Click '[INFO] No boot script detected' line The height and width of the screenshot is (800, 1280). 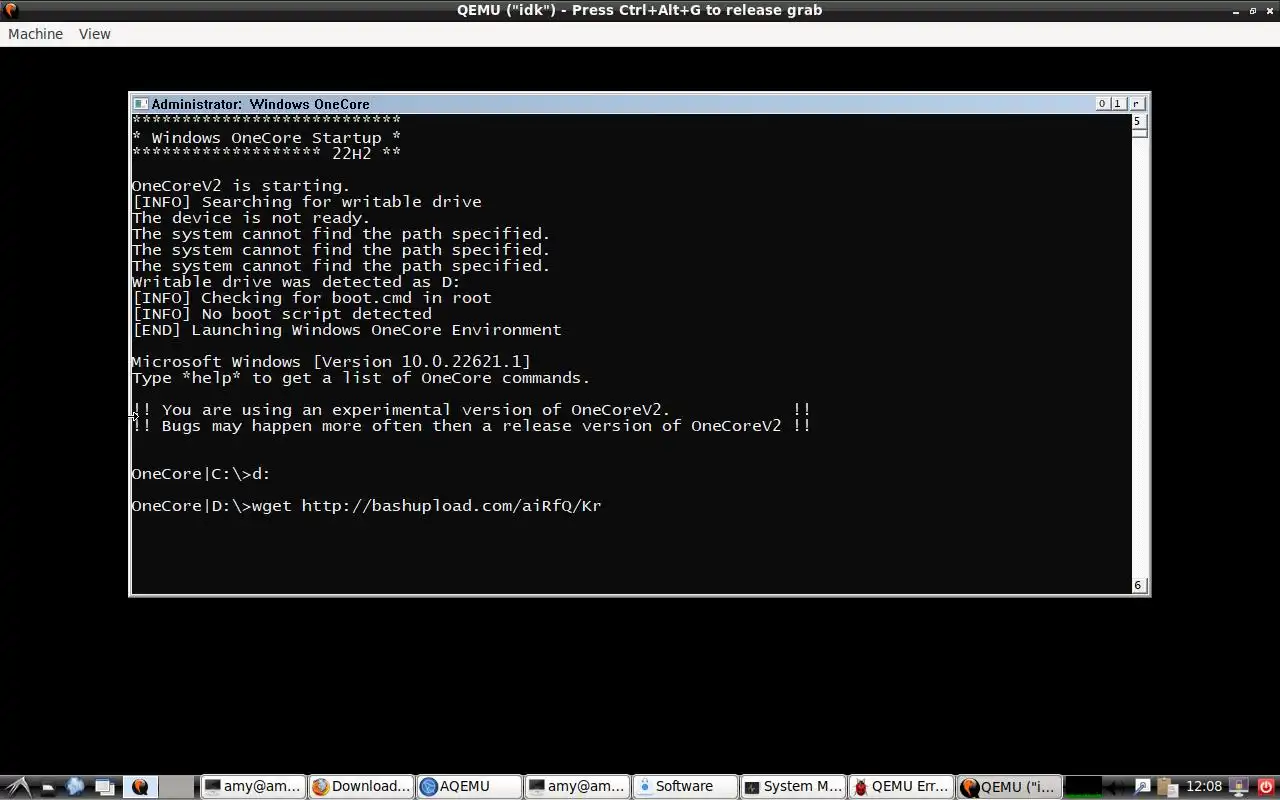click(x=282, y=314)
